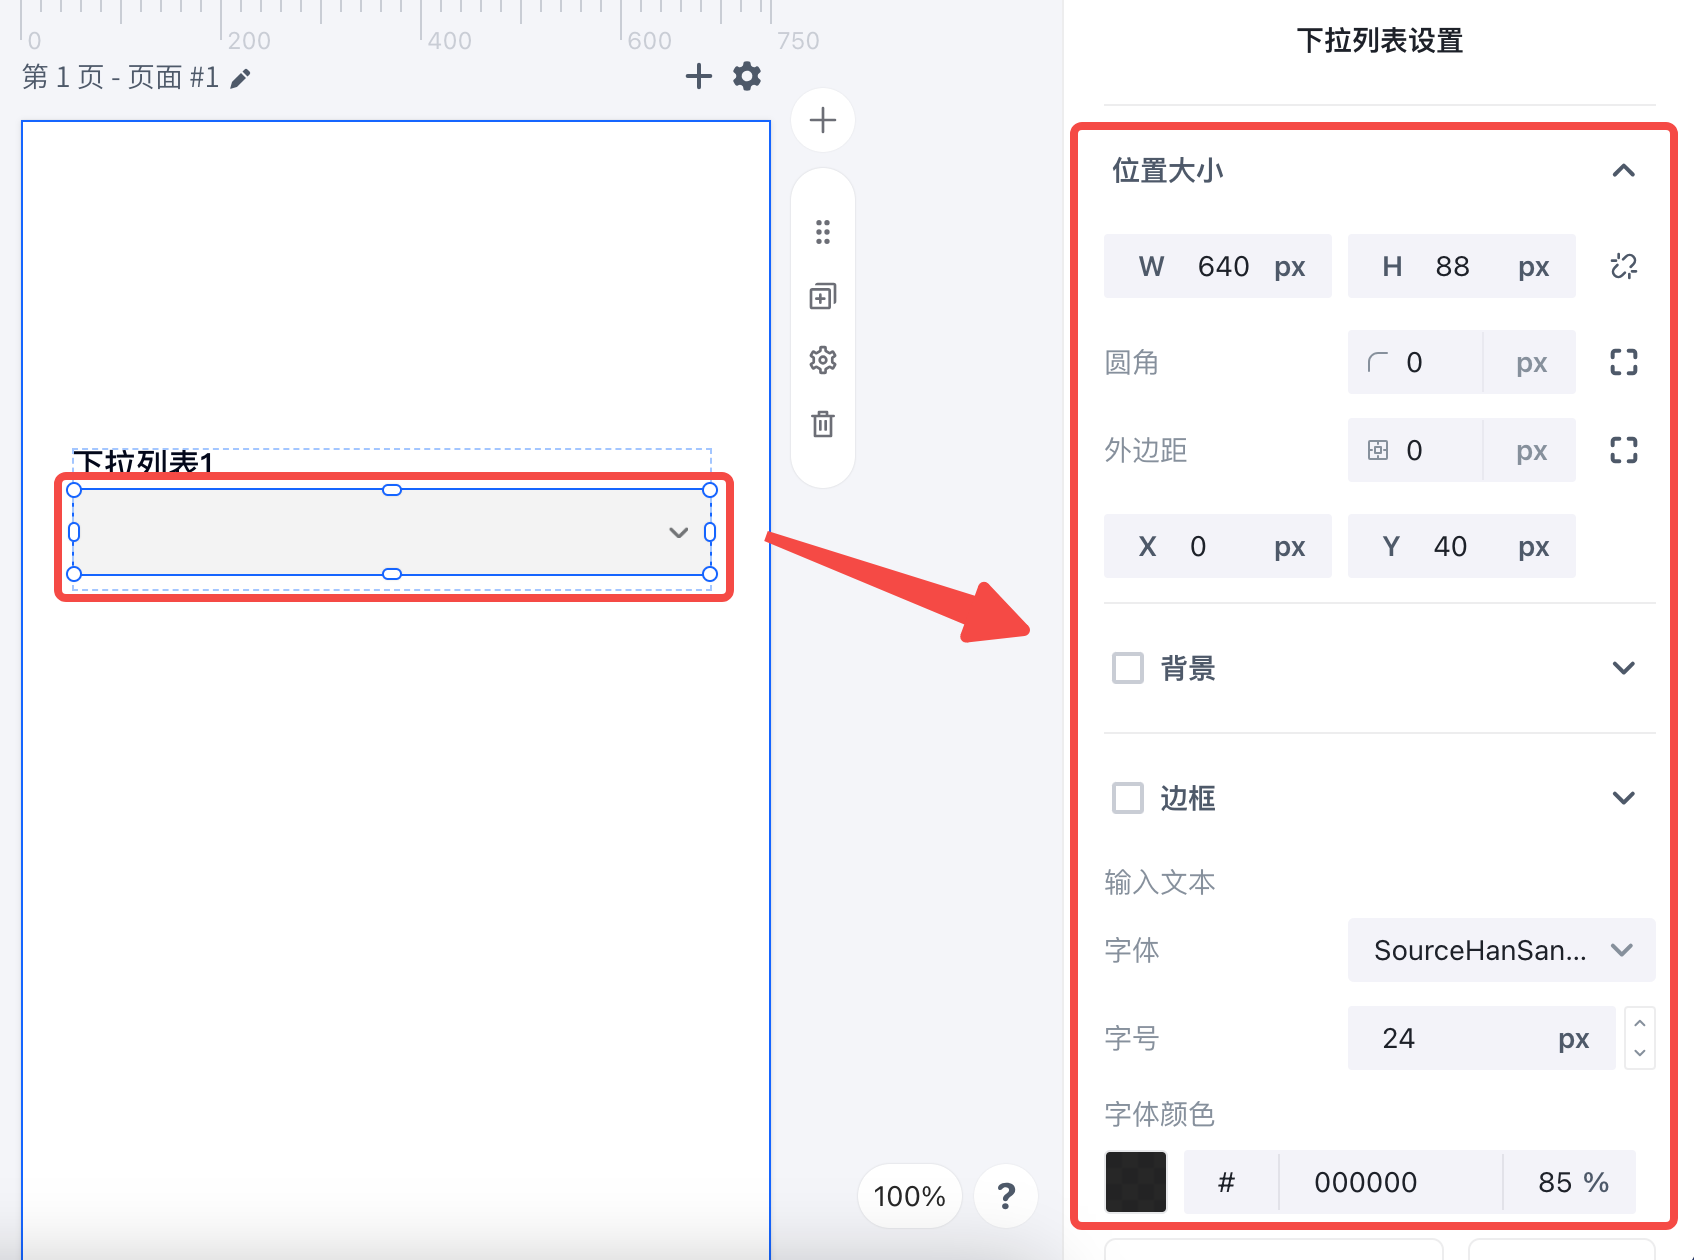Open help with the question mark button
The image size is (1694, 1260).
[x=1006, y=1195]
